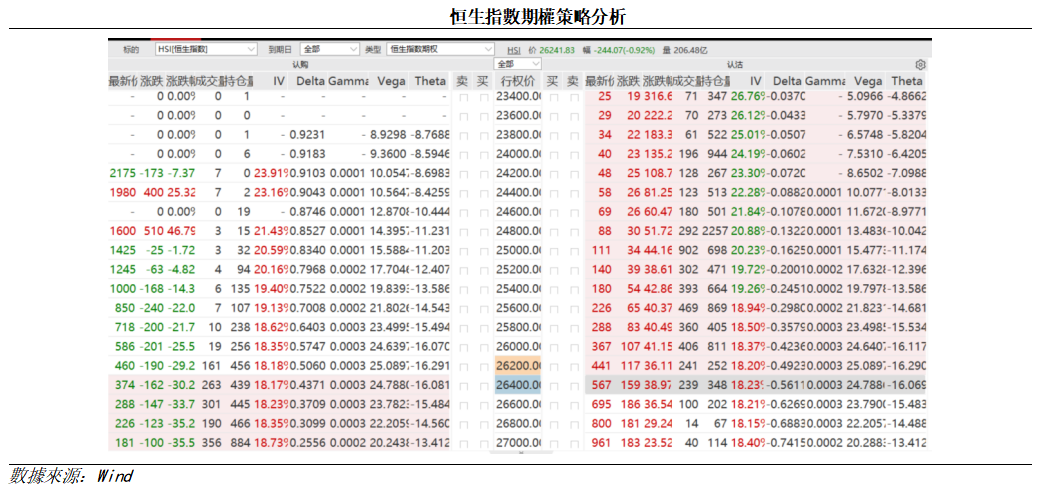
Task: Open the 到期日 expiry date dropdown
Action: 328,48
